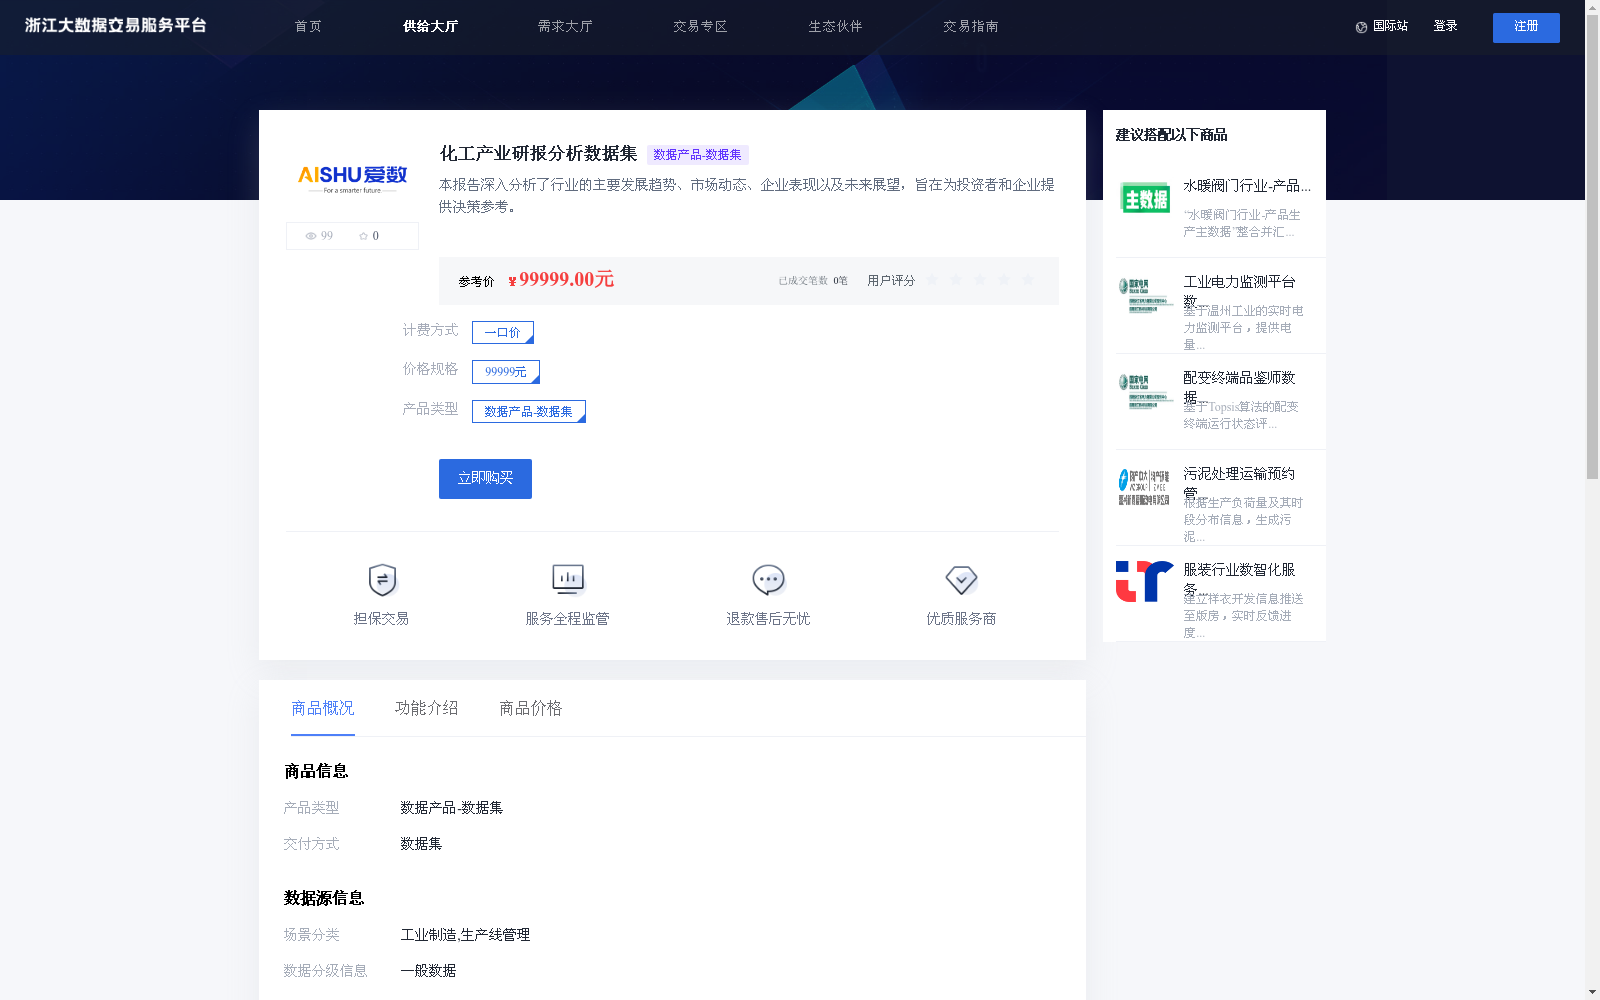This screenshot has height=1000, width=1600.
Task: Open 交易专区 navigation item
Action: (700, 26)
